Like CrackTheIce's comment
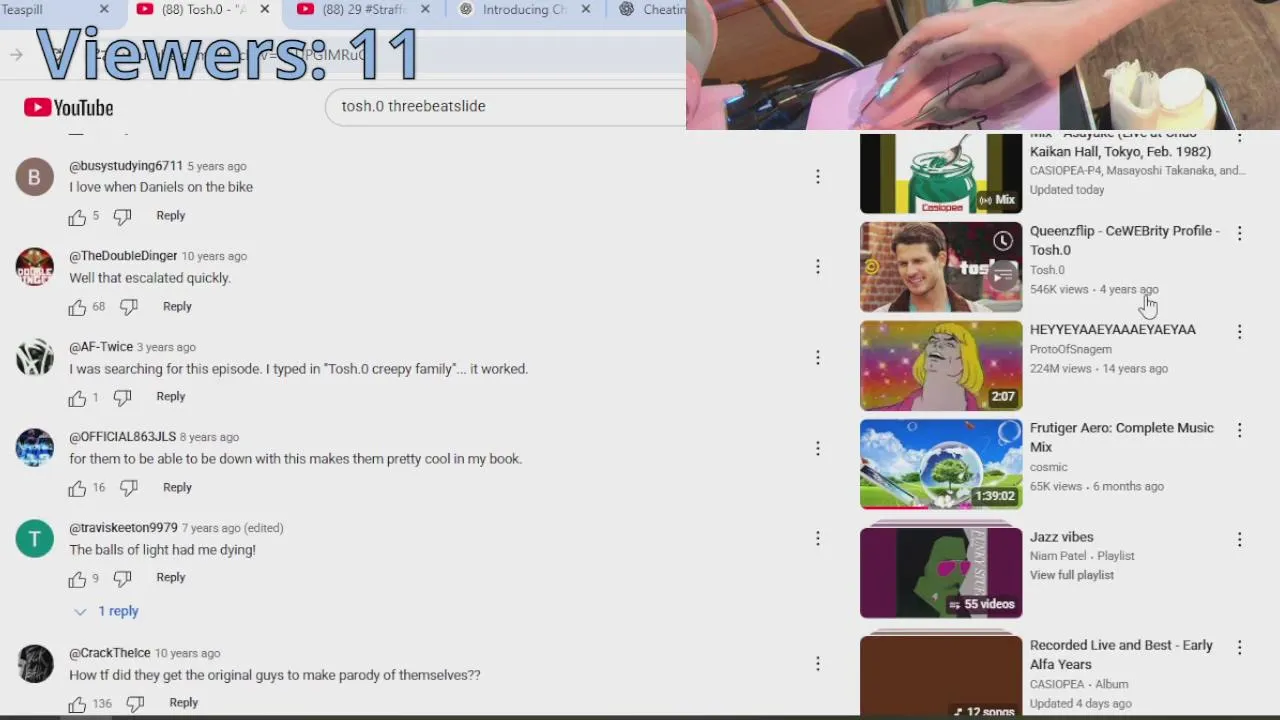Image resolution: width=1280 pixels, height=720 pixels. tap(77, 704)
